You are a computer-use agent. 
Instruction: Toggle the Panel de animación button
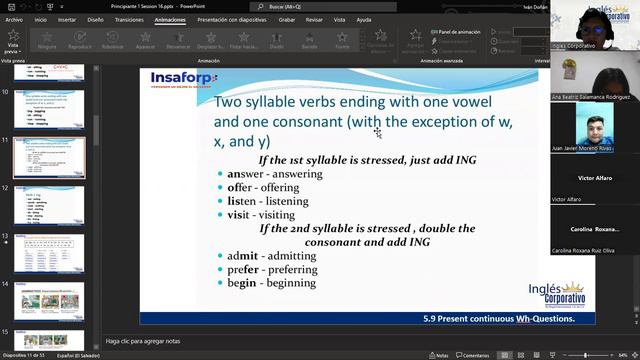coord(456,32)
